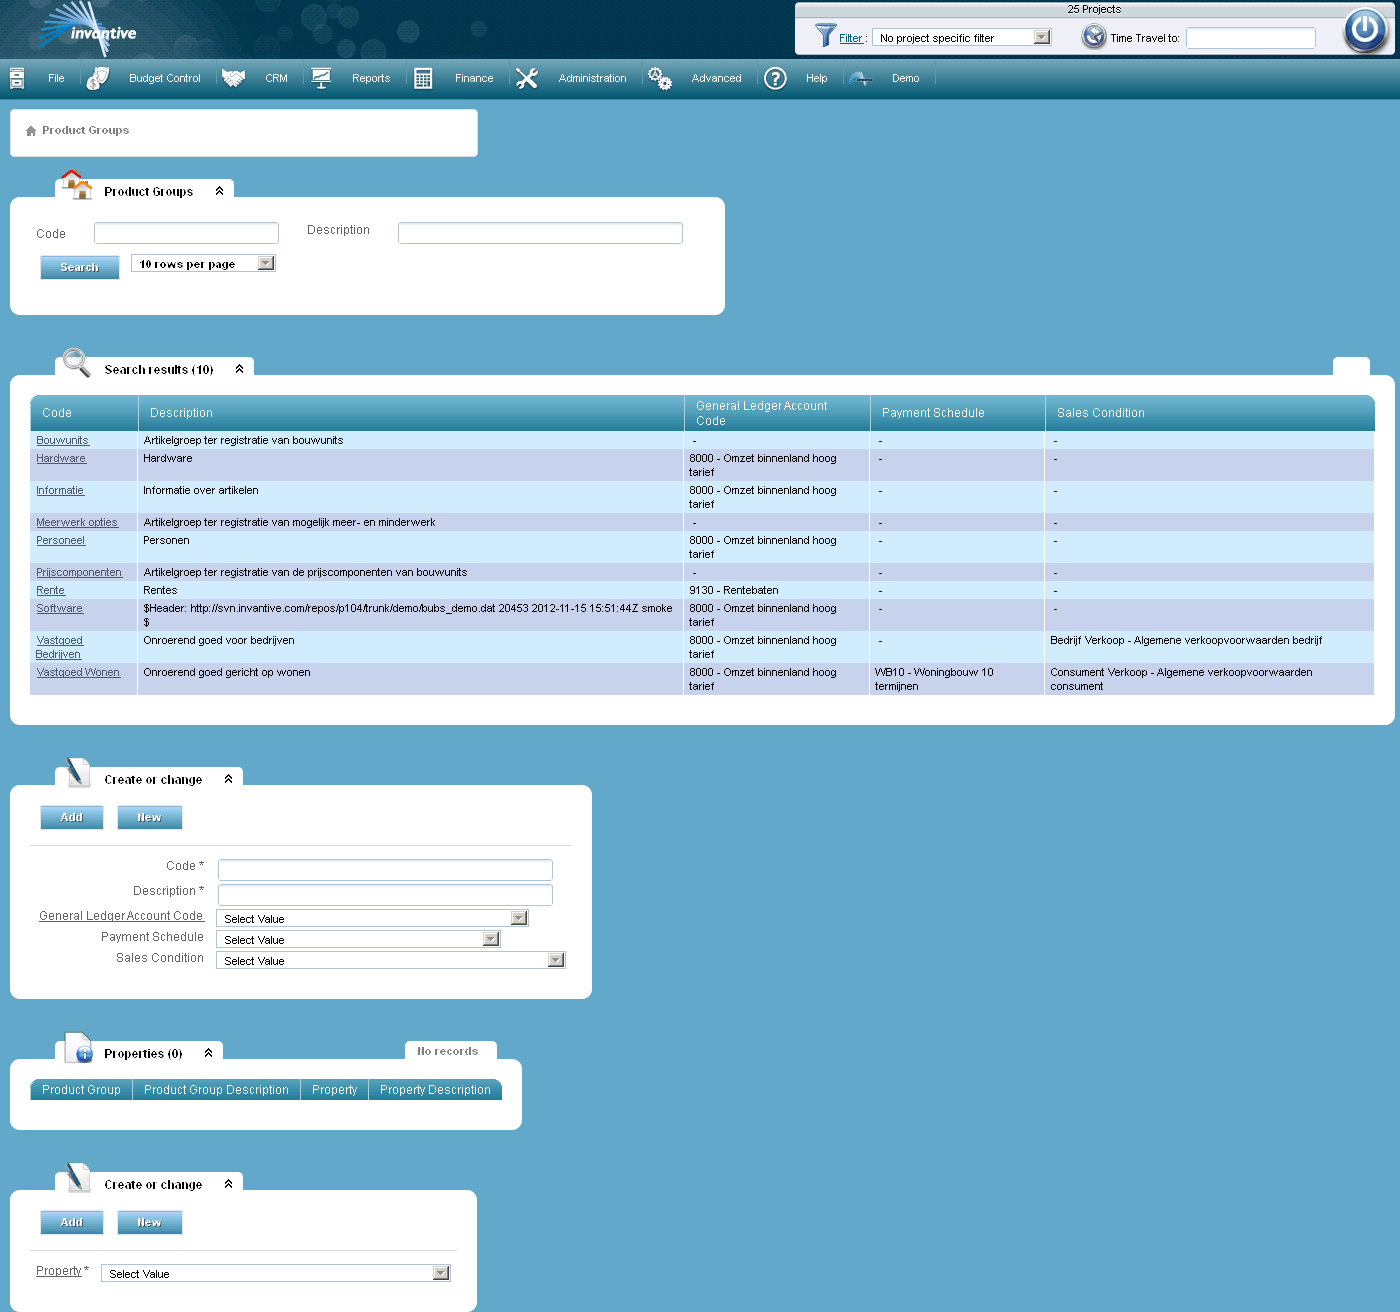Focus the Code search field
Image resolution: width=1400 pixels, height=1312 pixels.
tap(186, 233)
